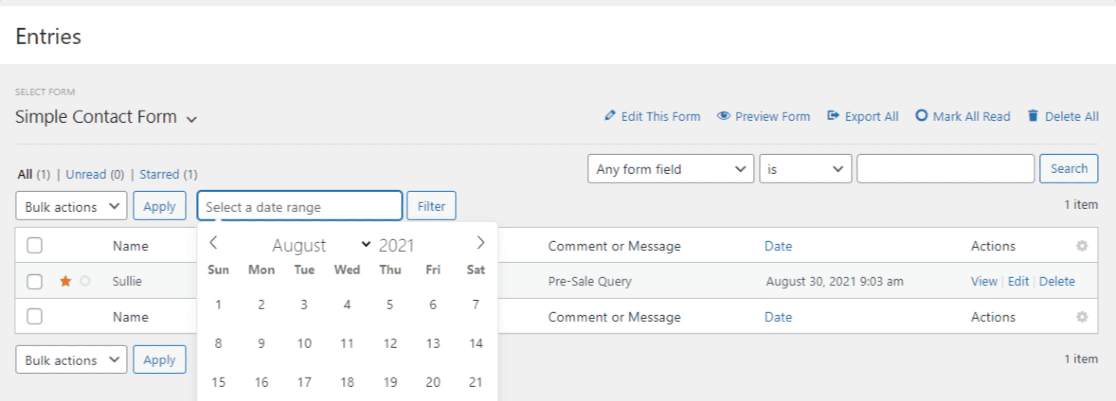Open the Simple Contact Form selector
Screen dimensions: 1116x401
tap(106, 117)
